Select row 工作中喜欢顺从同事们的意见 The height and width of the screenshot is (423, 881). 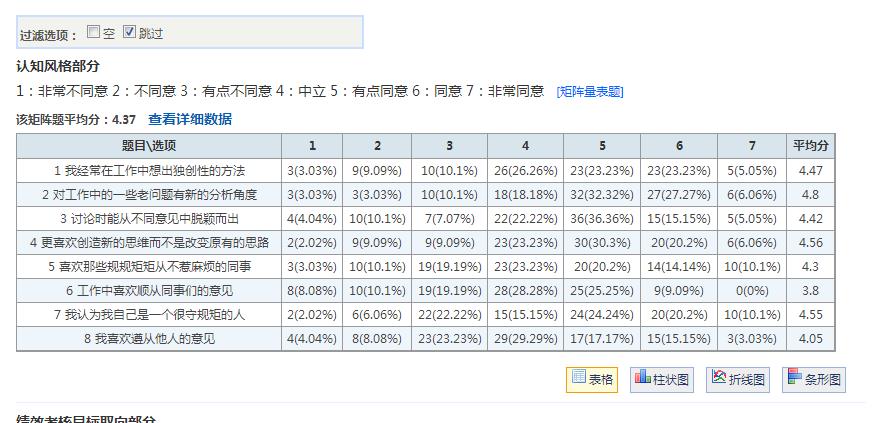(149, 290)
